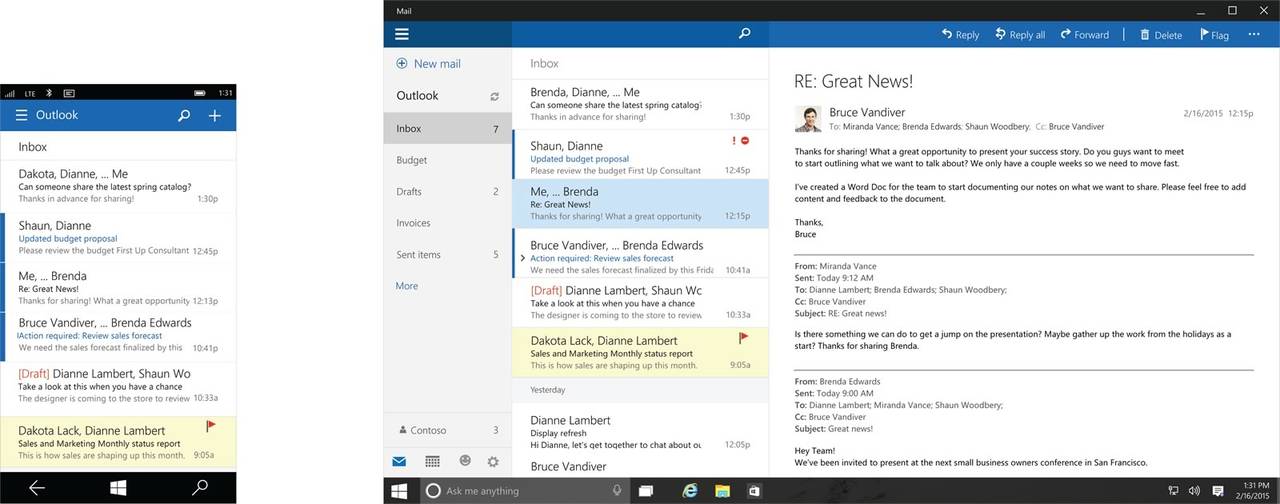The height and width of the screenshot is (504, 1280).
Task: Click Bruce Vandiver's sender photo
Action: 808,119
